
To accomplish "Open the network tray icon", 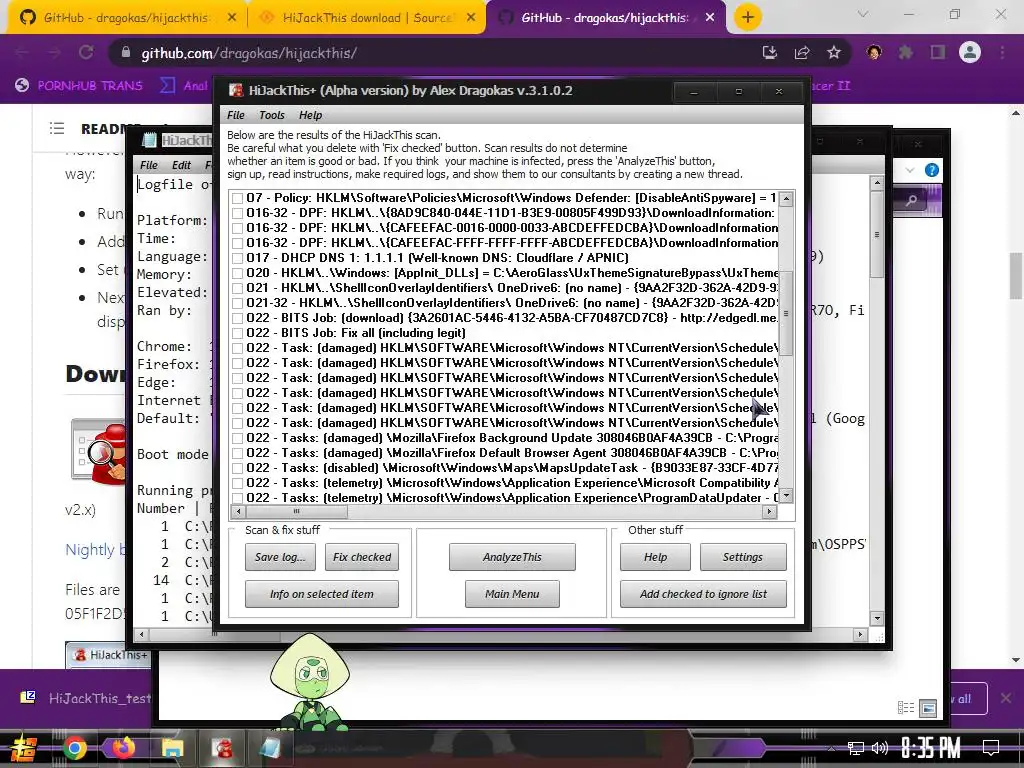I will pos(856,748).
